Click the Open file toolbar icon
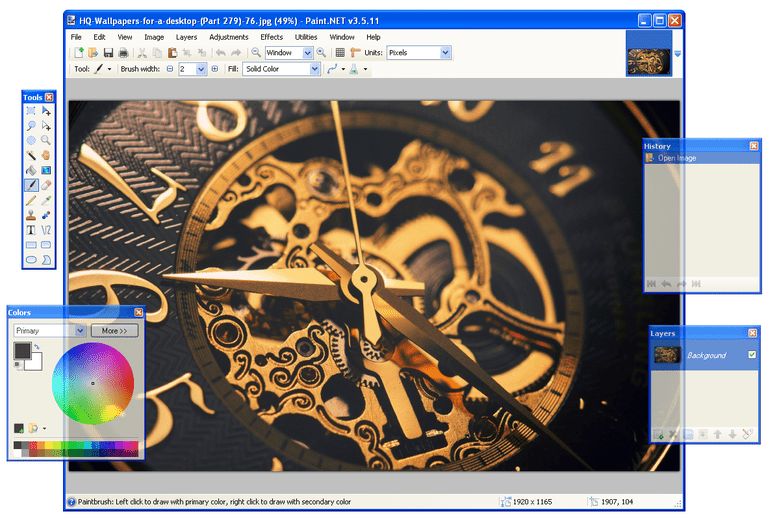 (x=93, y=52)
